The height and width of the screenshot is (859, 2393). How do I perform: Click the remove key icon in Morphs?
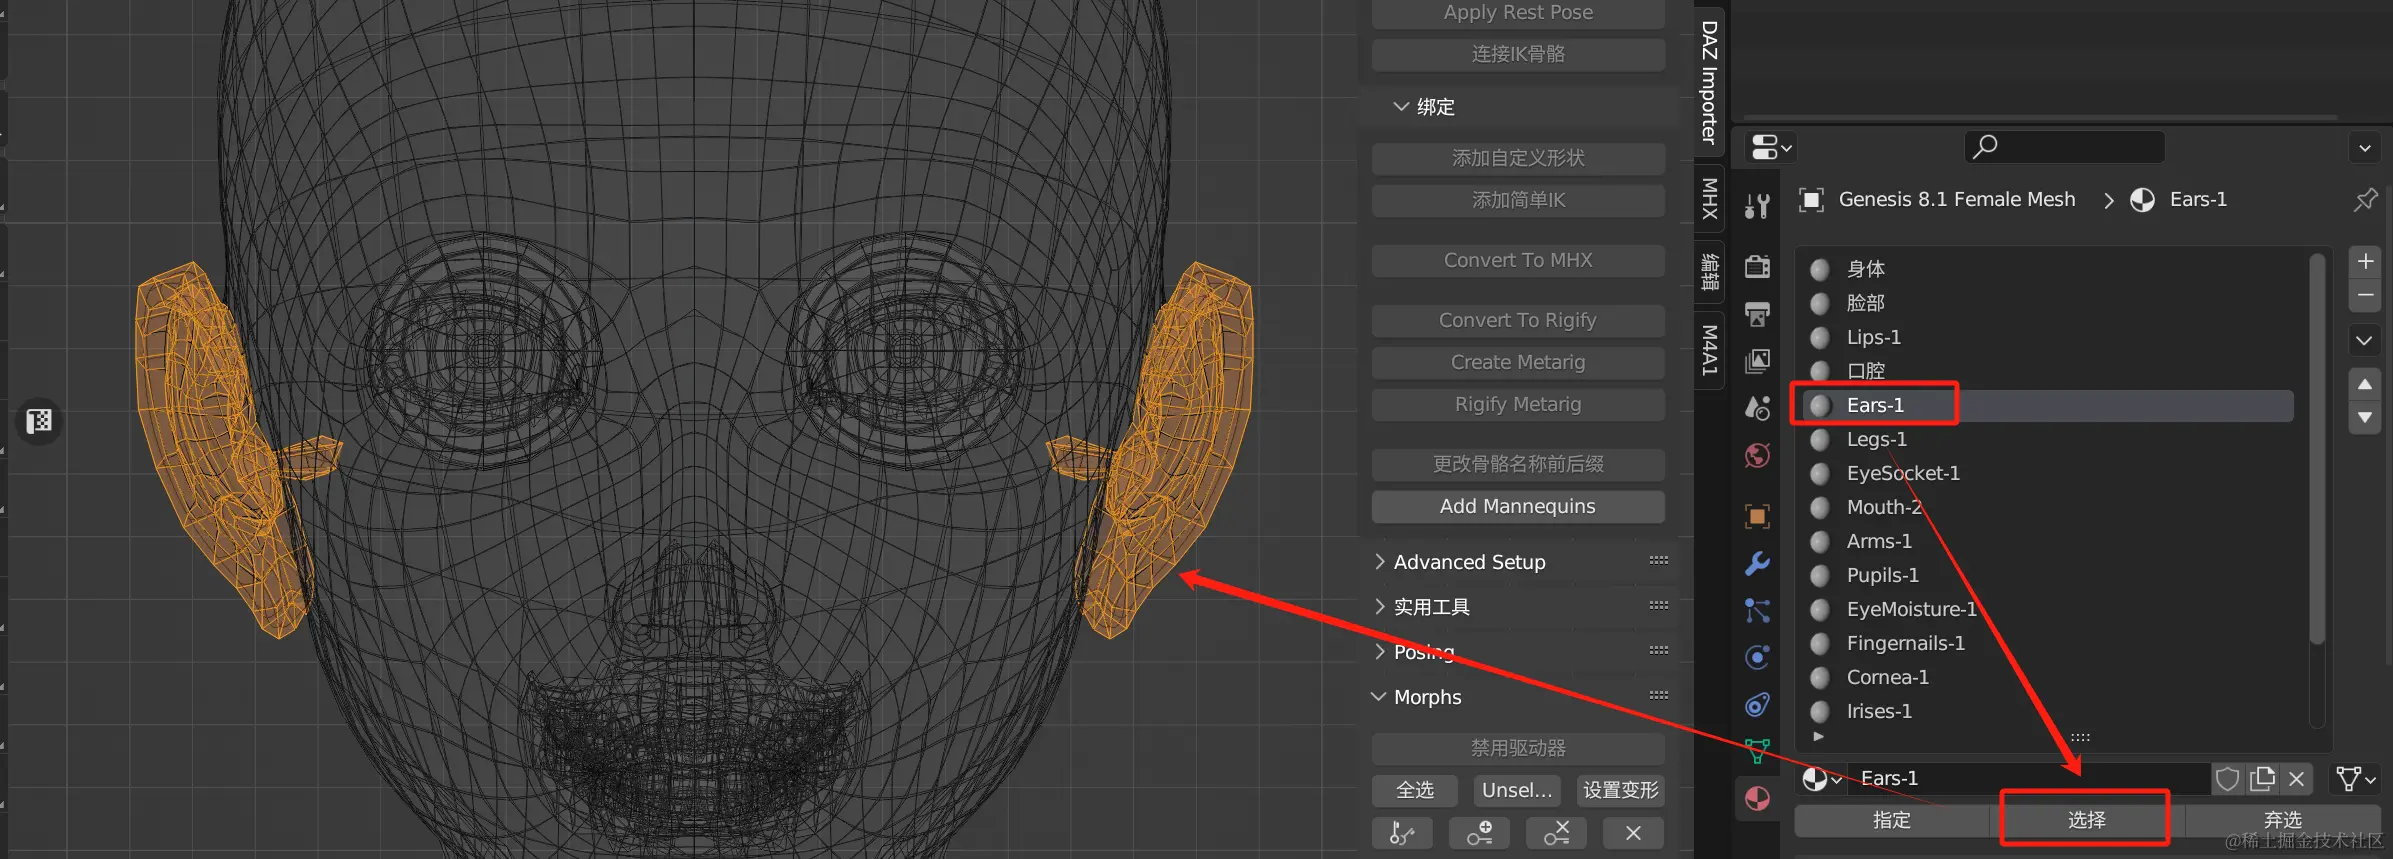tap(1556, 833)
